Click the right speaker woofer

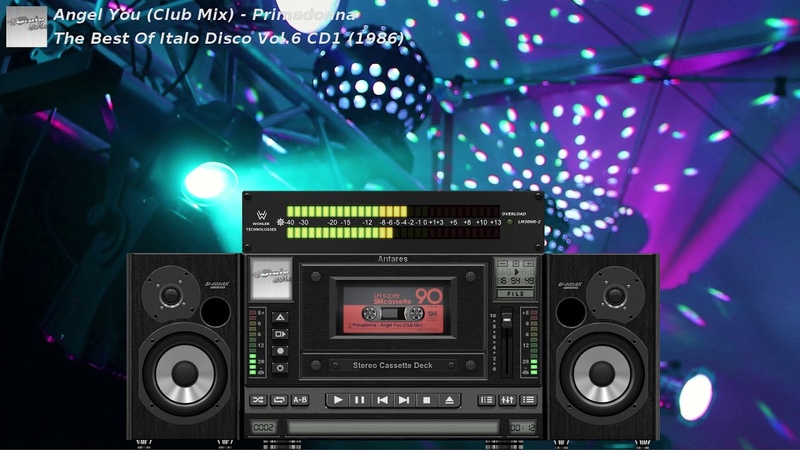tap(603, 374)
